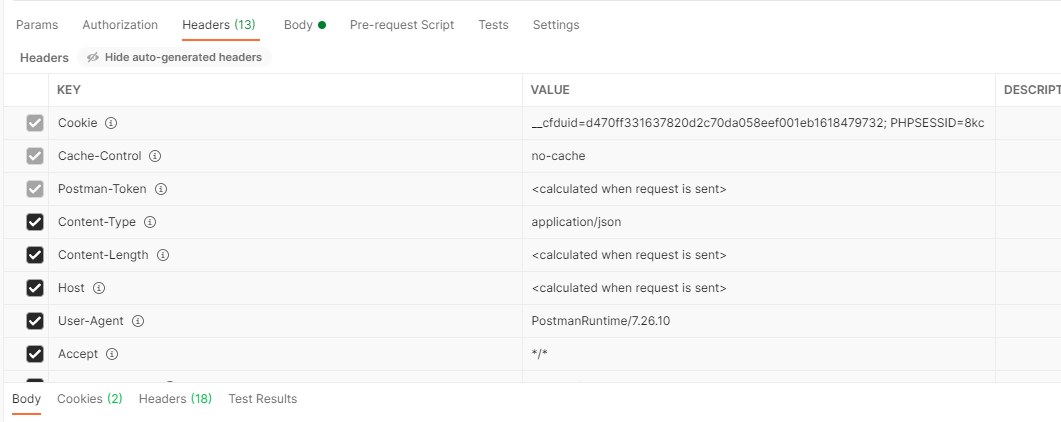1061x422 pixels.
Task: Click the info icon beside Cache-Control
Action: pyautogui.click(x=155, y=156)
